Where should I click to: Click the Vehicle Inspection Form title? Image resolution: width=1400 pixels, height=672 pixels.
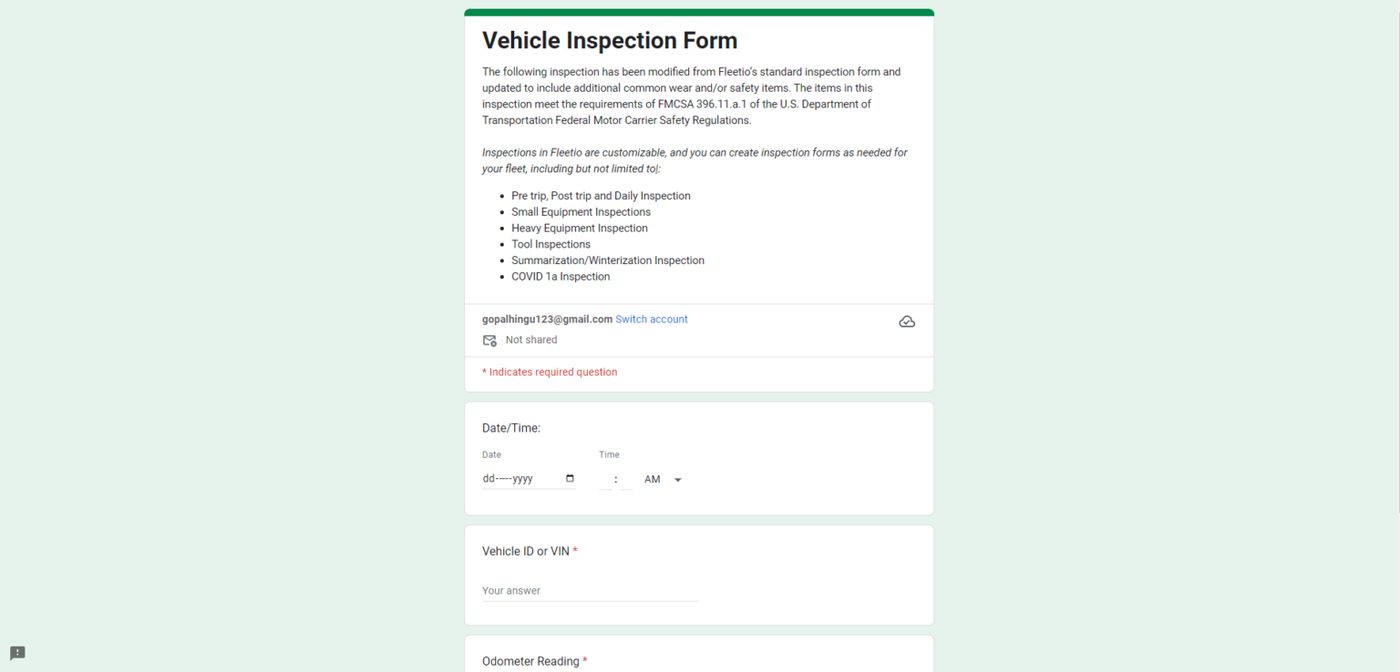point(610,41)
